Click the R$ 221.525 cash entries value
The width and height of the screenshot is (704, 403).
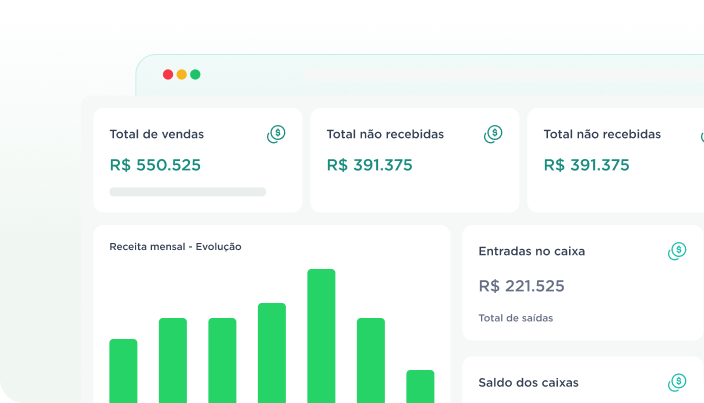coord(521,286)
